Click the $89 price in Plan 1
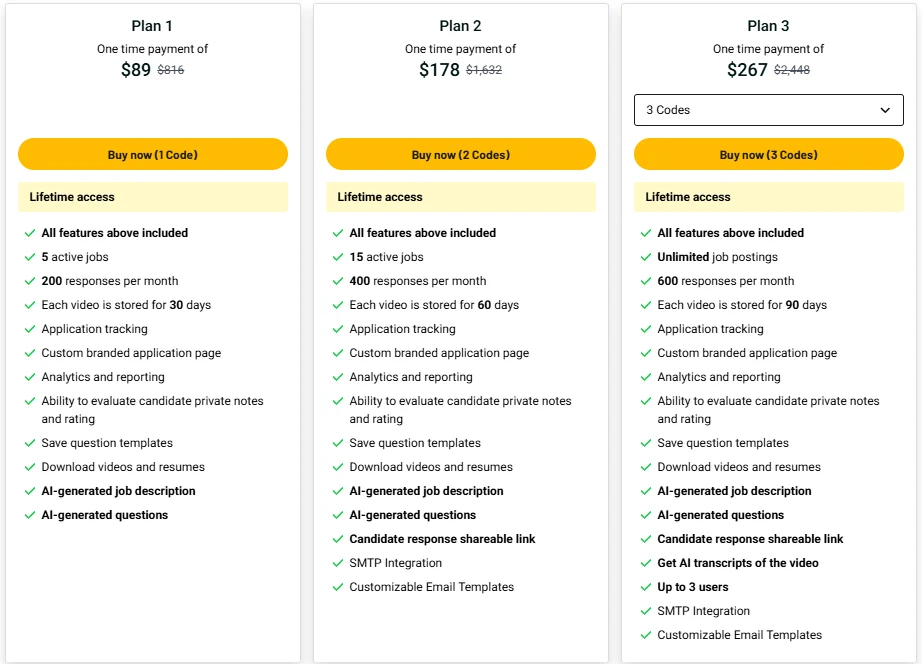Image resolution: width=922 pixels, height=664 pixels. pos(136,70)
